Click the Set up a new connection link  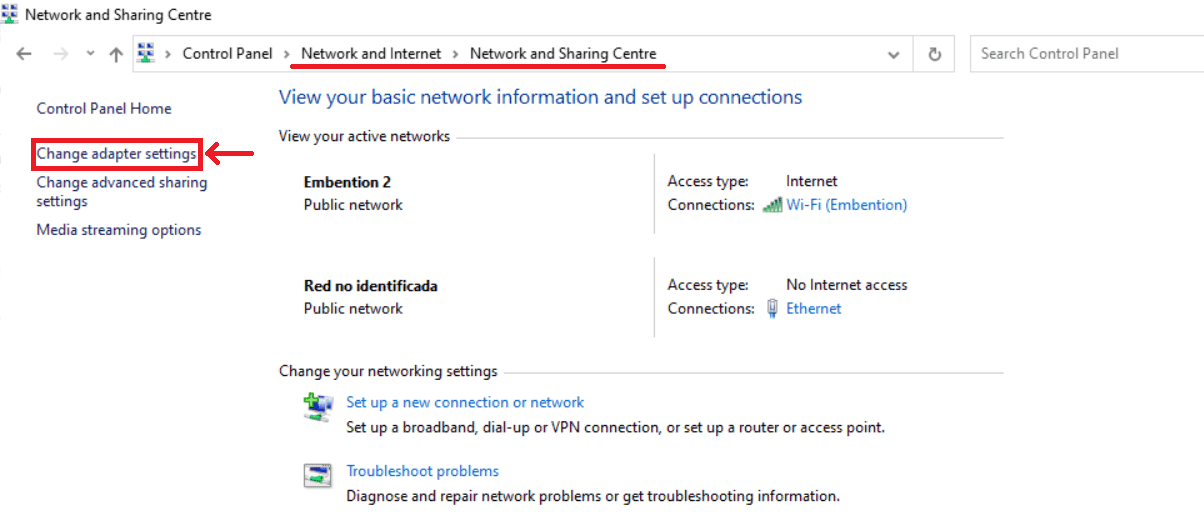(x=465, y=402)
